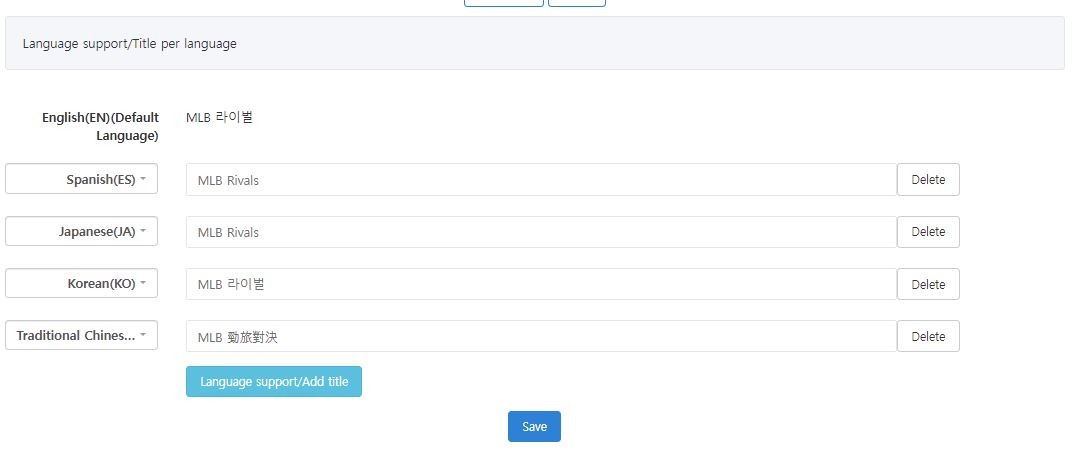1072x454 pixels.
Task: Expand the Traditional Chinese language dropdown
Action: point(81,336)
